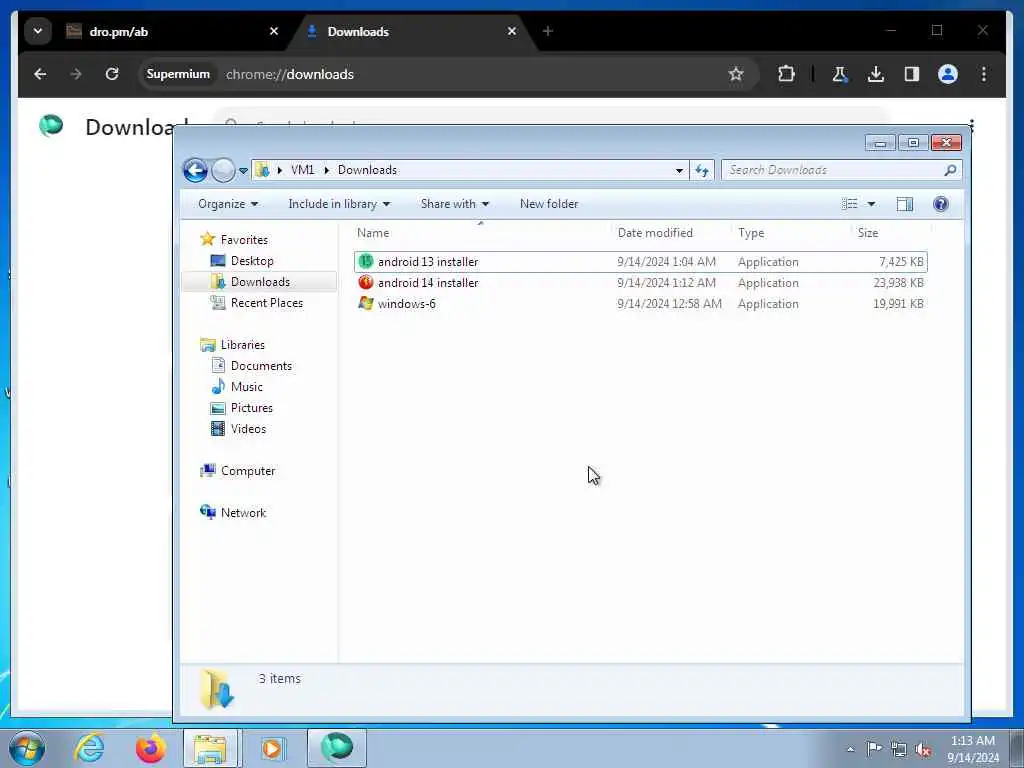
Task: Click the Change your view icon
Action: (850, 204)
